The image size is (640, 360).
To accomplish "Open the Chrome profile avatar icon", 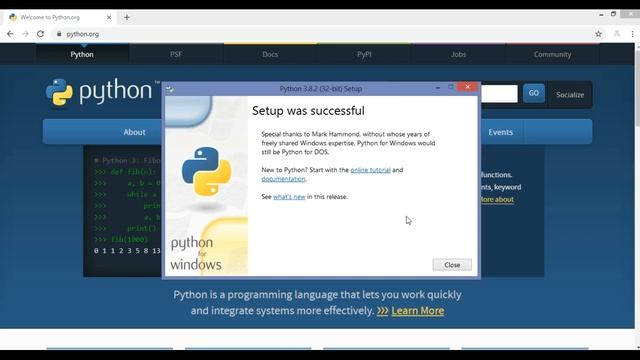I will pos(617,34).
